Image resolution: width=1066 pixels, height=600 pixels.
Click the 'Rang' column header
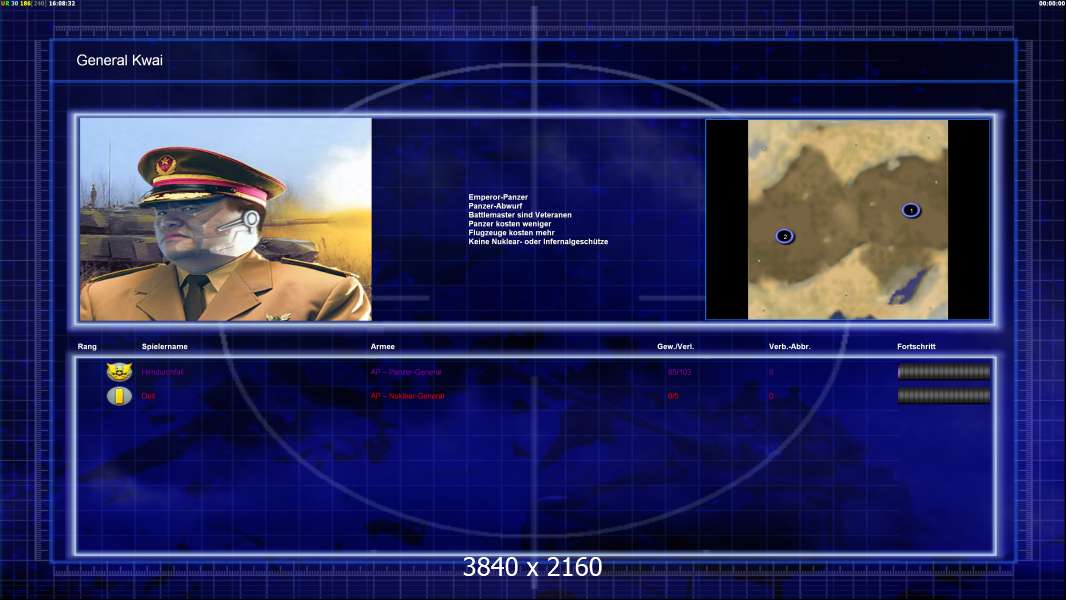pos(87,347)
